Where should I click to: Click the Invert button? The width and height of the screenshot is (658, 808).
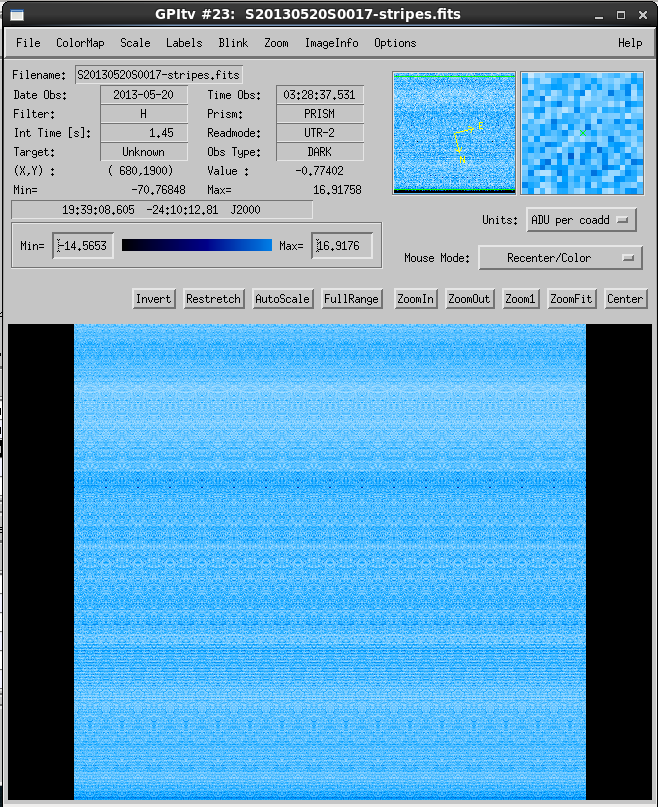(x=154, y=299)
